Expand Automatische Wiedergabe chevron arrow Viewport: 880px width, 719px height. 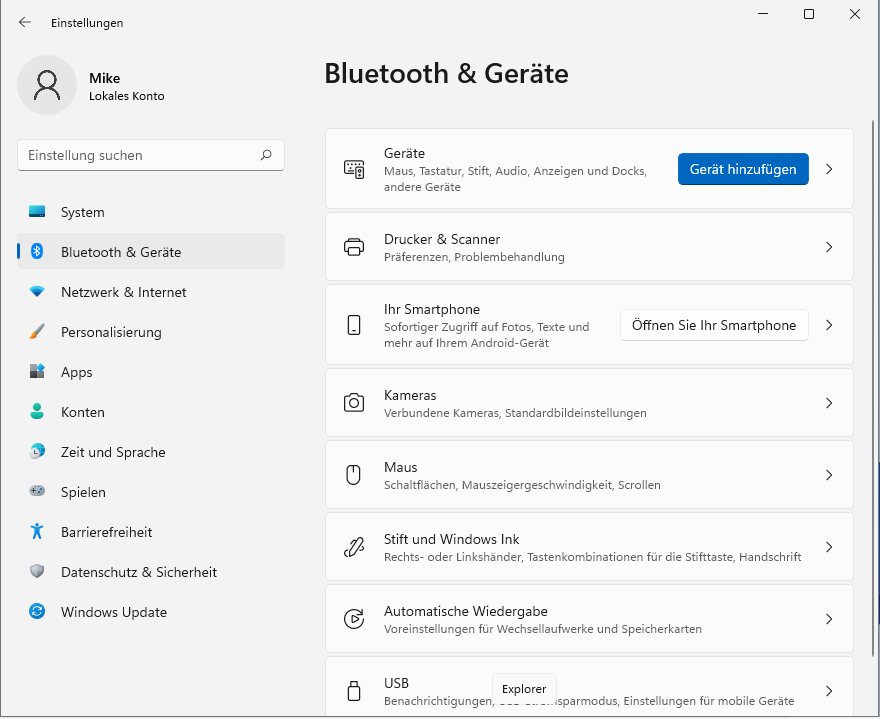829,619
